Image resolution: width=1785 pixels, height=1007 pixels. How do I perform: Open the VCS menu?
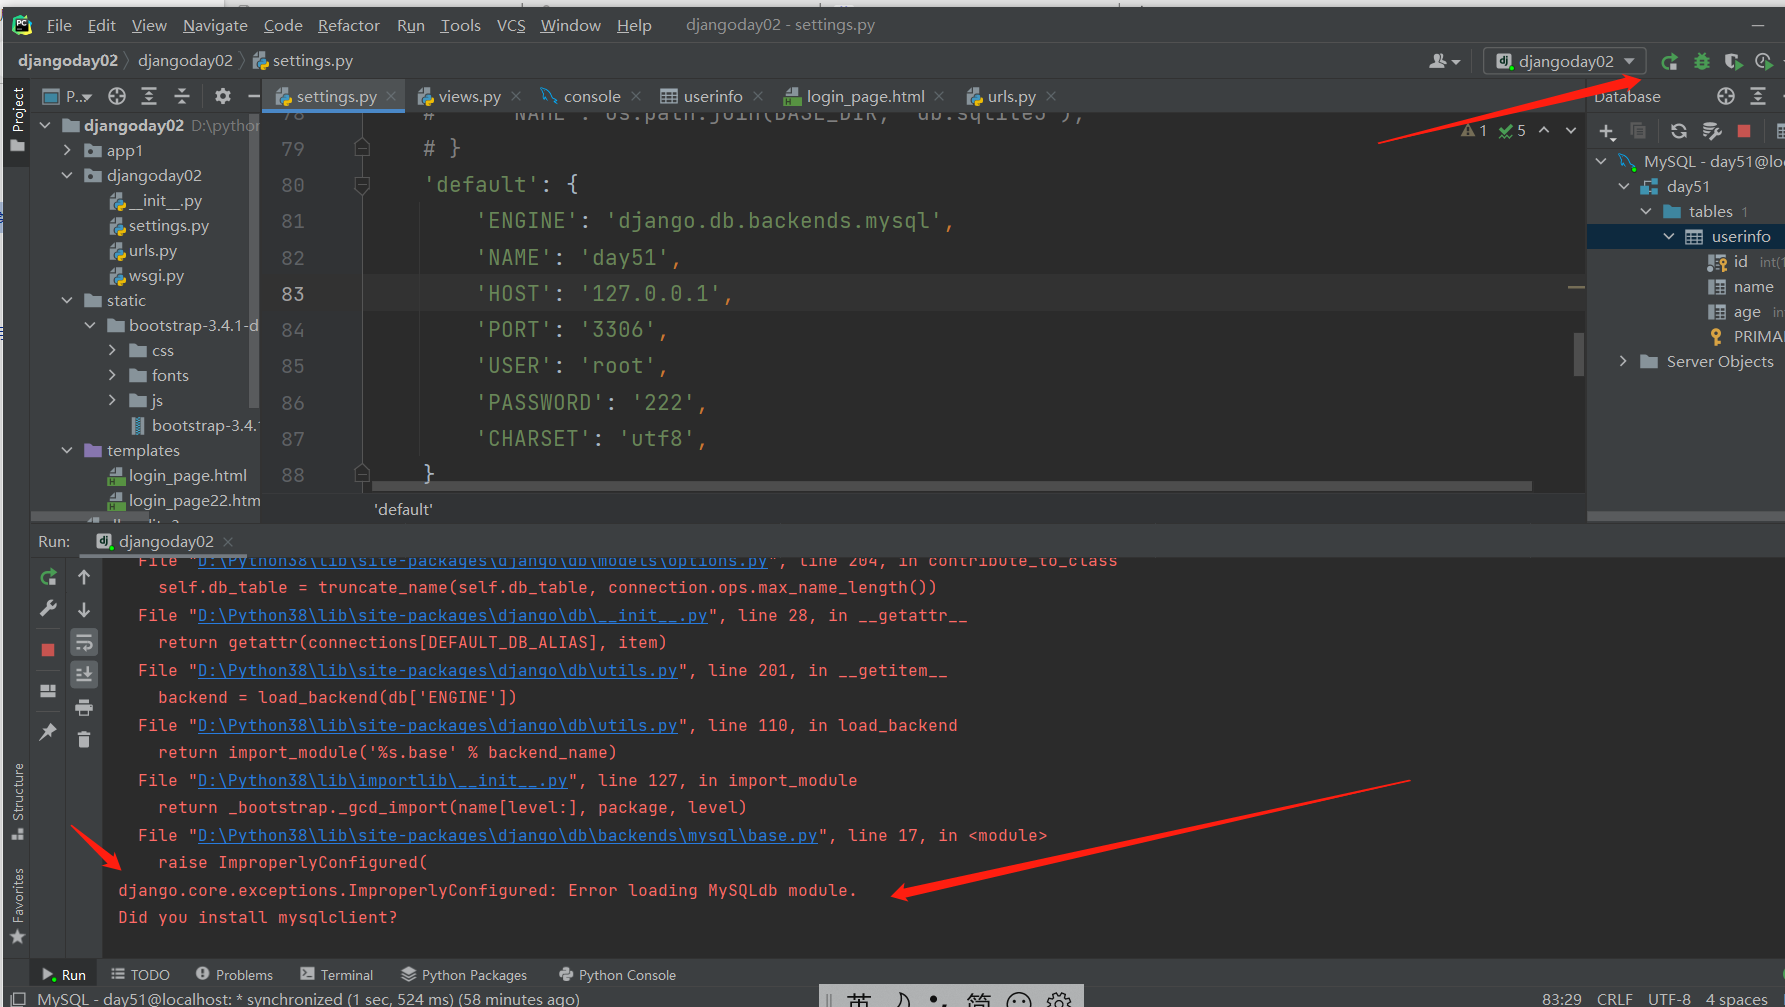point(511,26)
